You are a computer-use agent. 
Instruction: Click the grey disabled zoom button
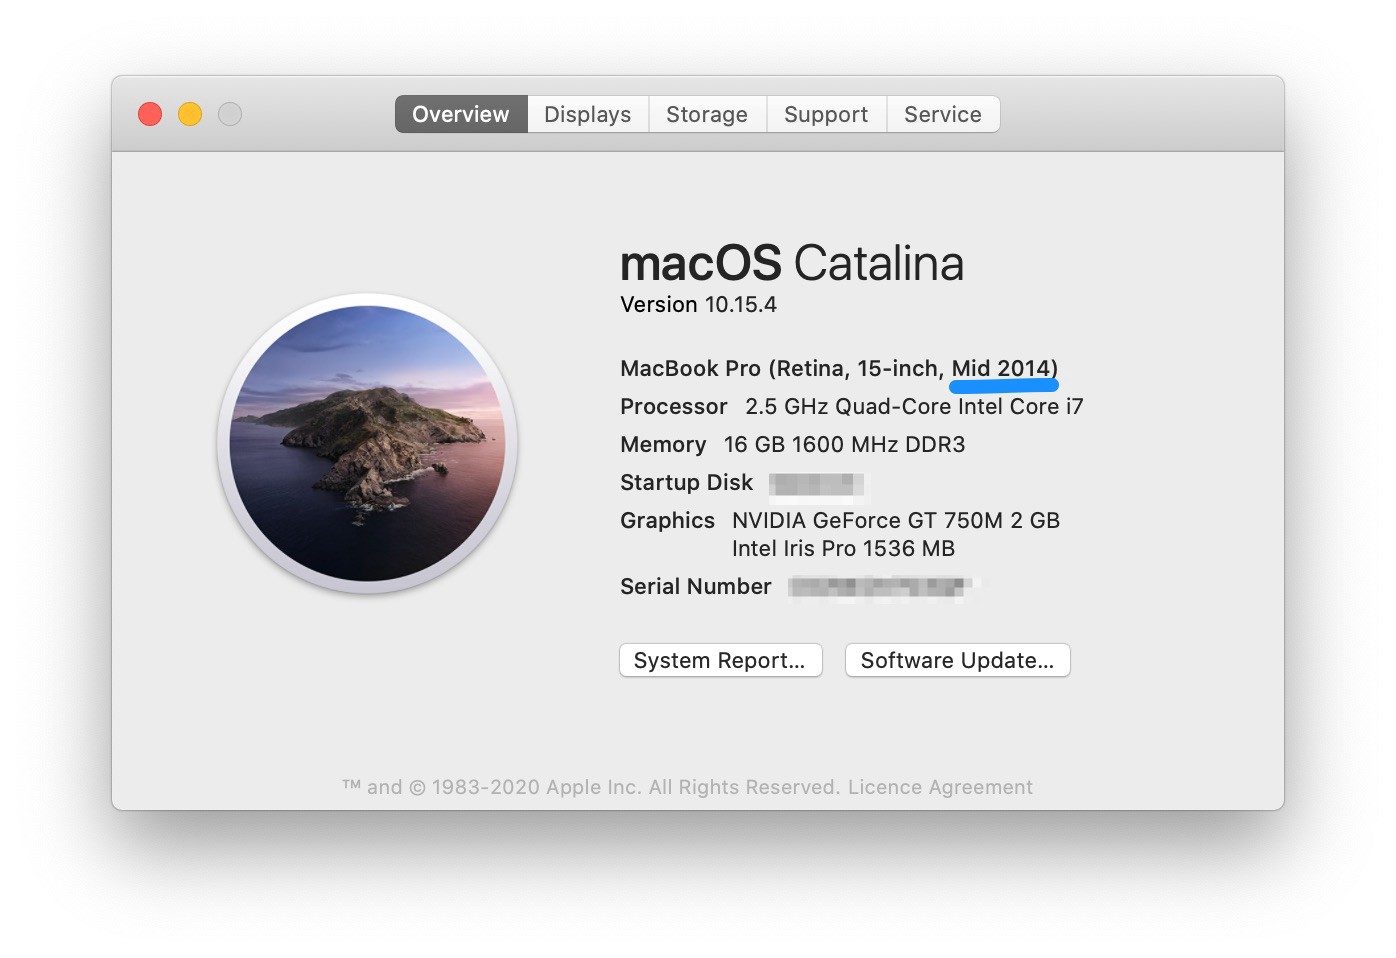tap(230, 114)
